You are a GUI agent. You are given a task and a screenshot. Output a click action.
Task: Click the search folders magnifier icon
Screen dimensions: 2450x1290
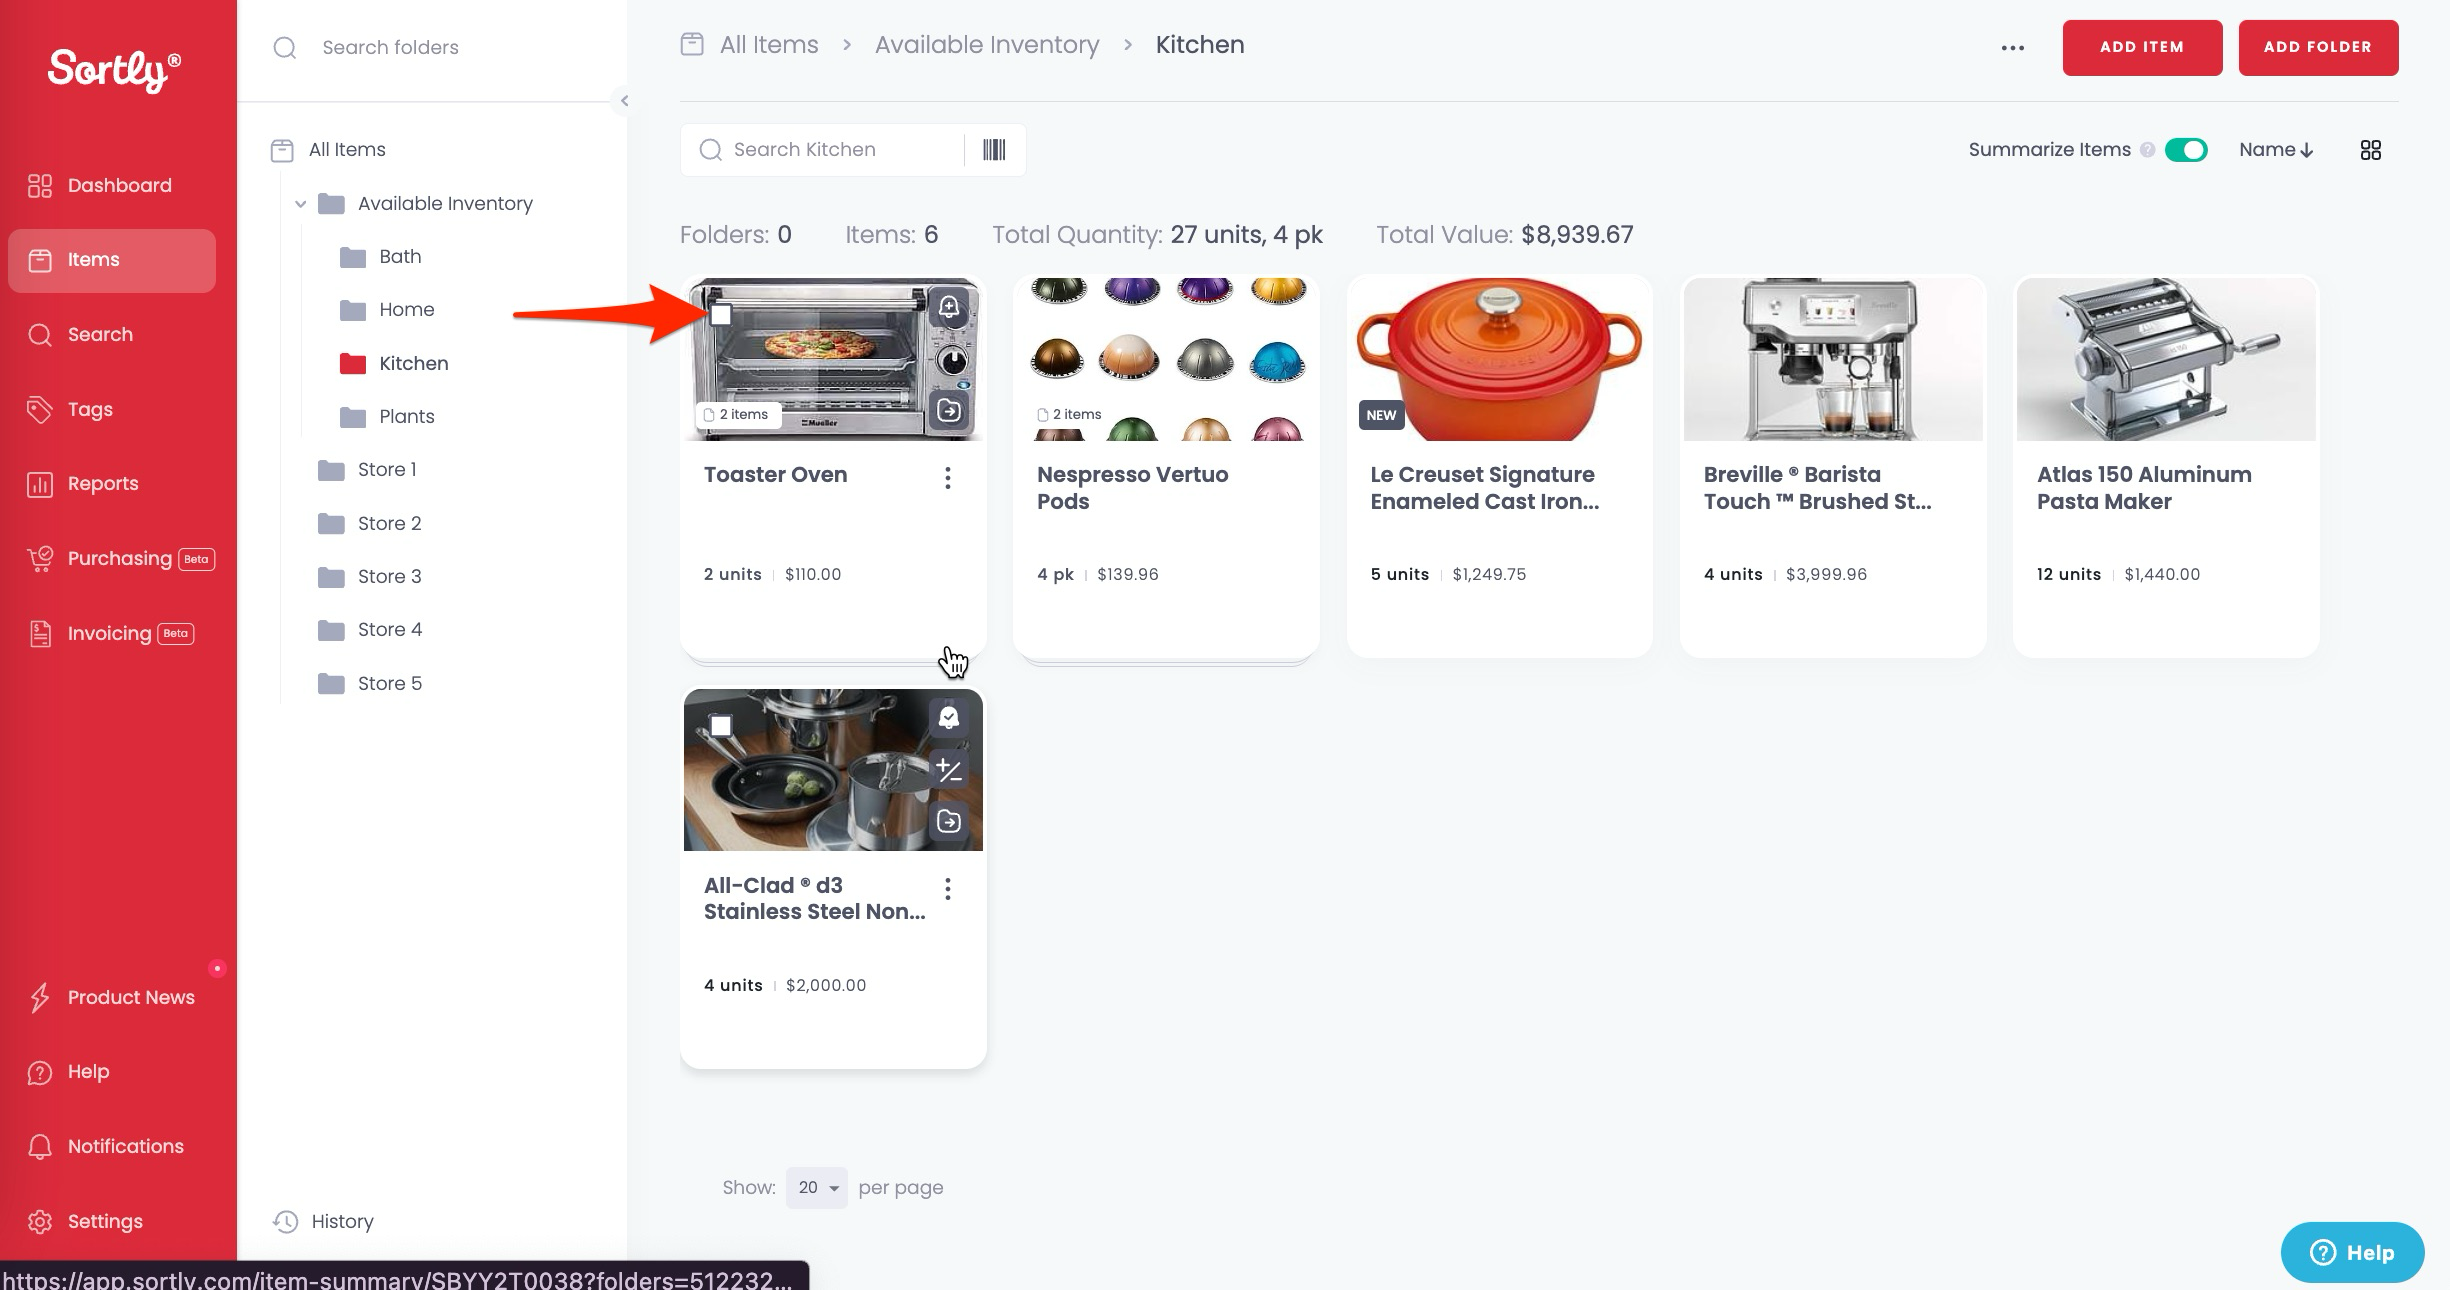pyautogui.click(x=285, y=48)
